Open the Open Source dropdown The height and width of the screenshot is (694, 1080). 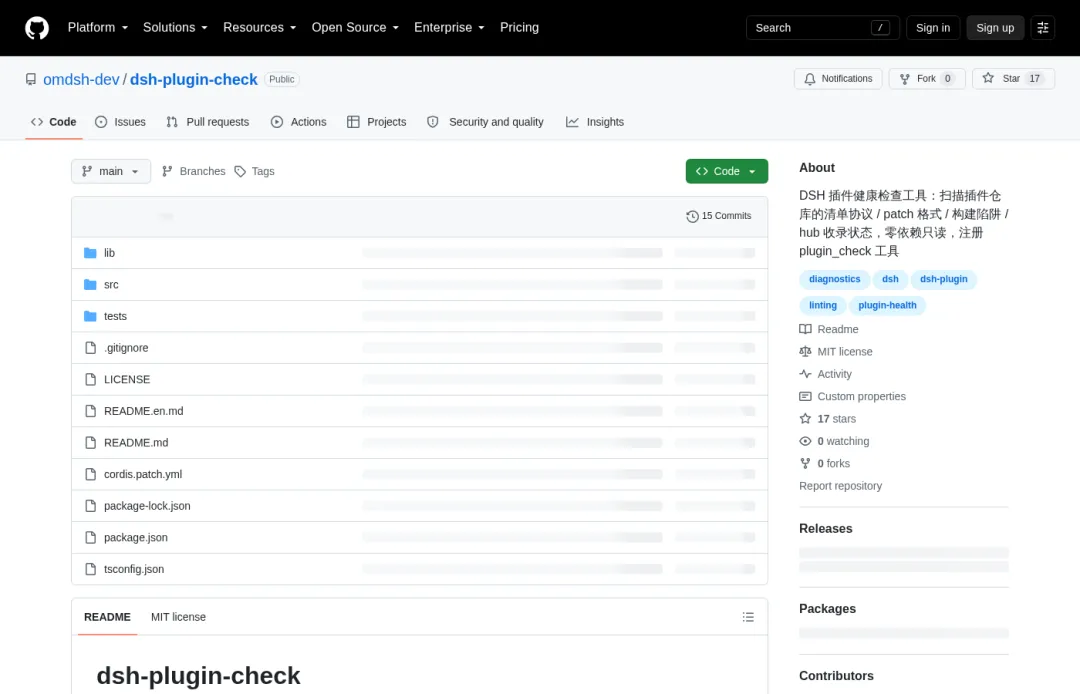(x=355, y=28)
